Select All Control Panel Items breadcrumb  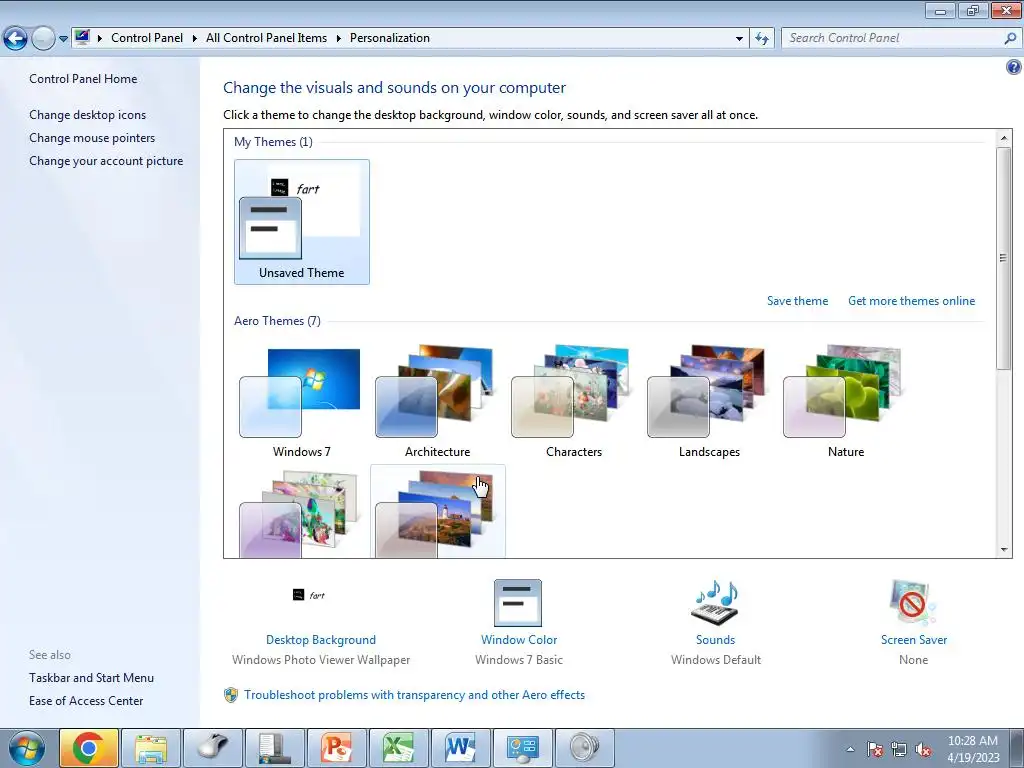(266, 38)
